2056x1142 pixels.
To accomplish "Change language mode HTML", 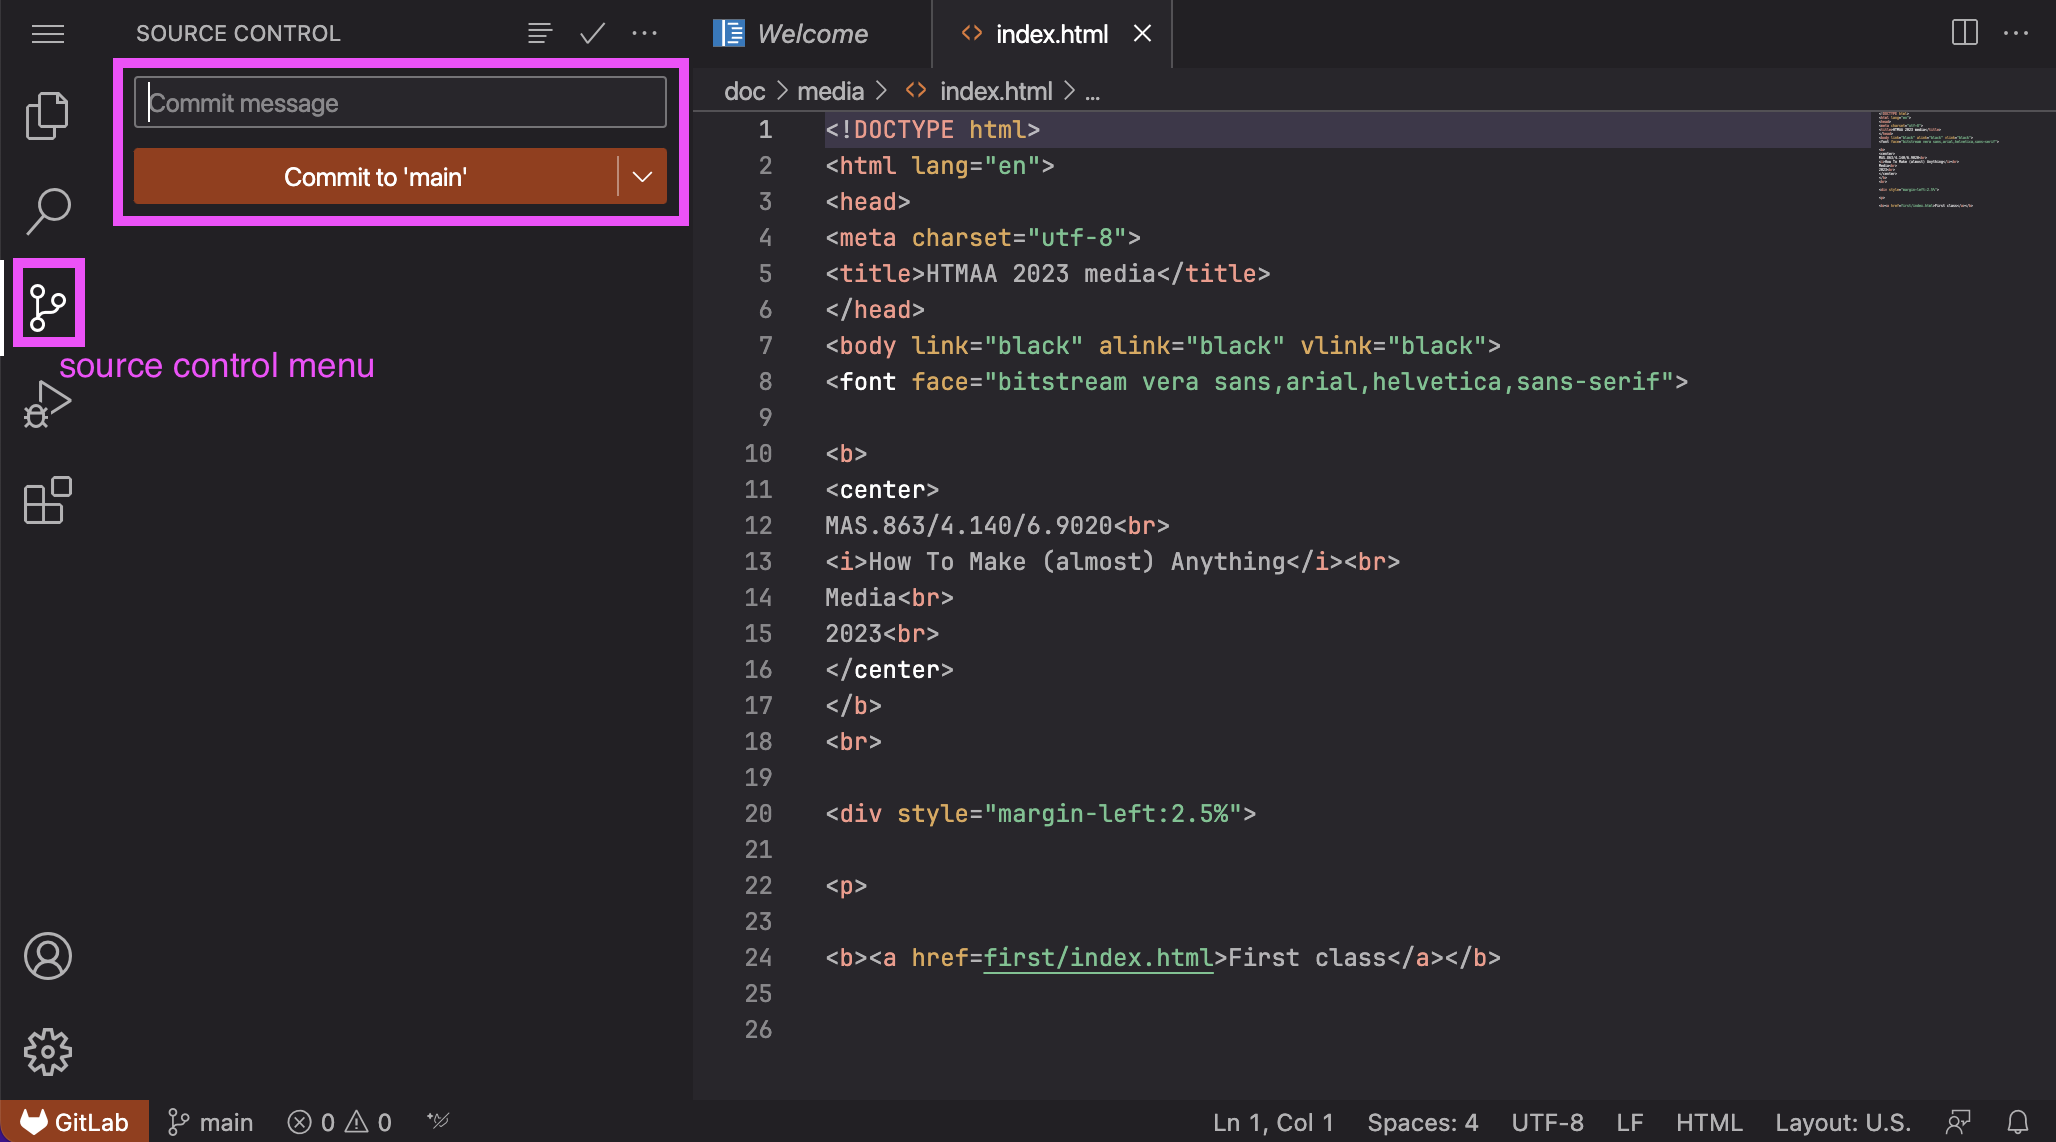I will [x=1709, y=1122].
